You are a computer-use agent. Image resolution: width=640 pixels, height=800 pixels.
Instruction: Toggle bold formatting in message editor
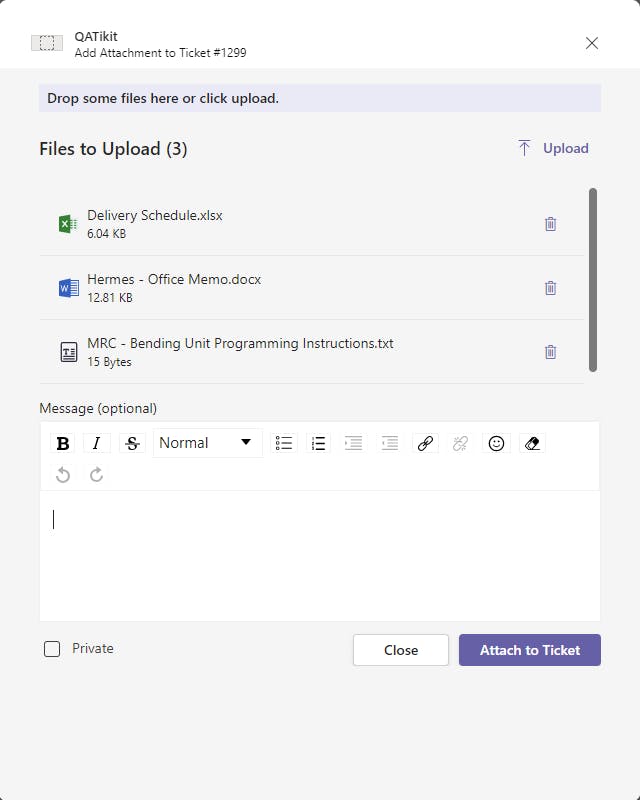[x=63, y=443]
